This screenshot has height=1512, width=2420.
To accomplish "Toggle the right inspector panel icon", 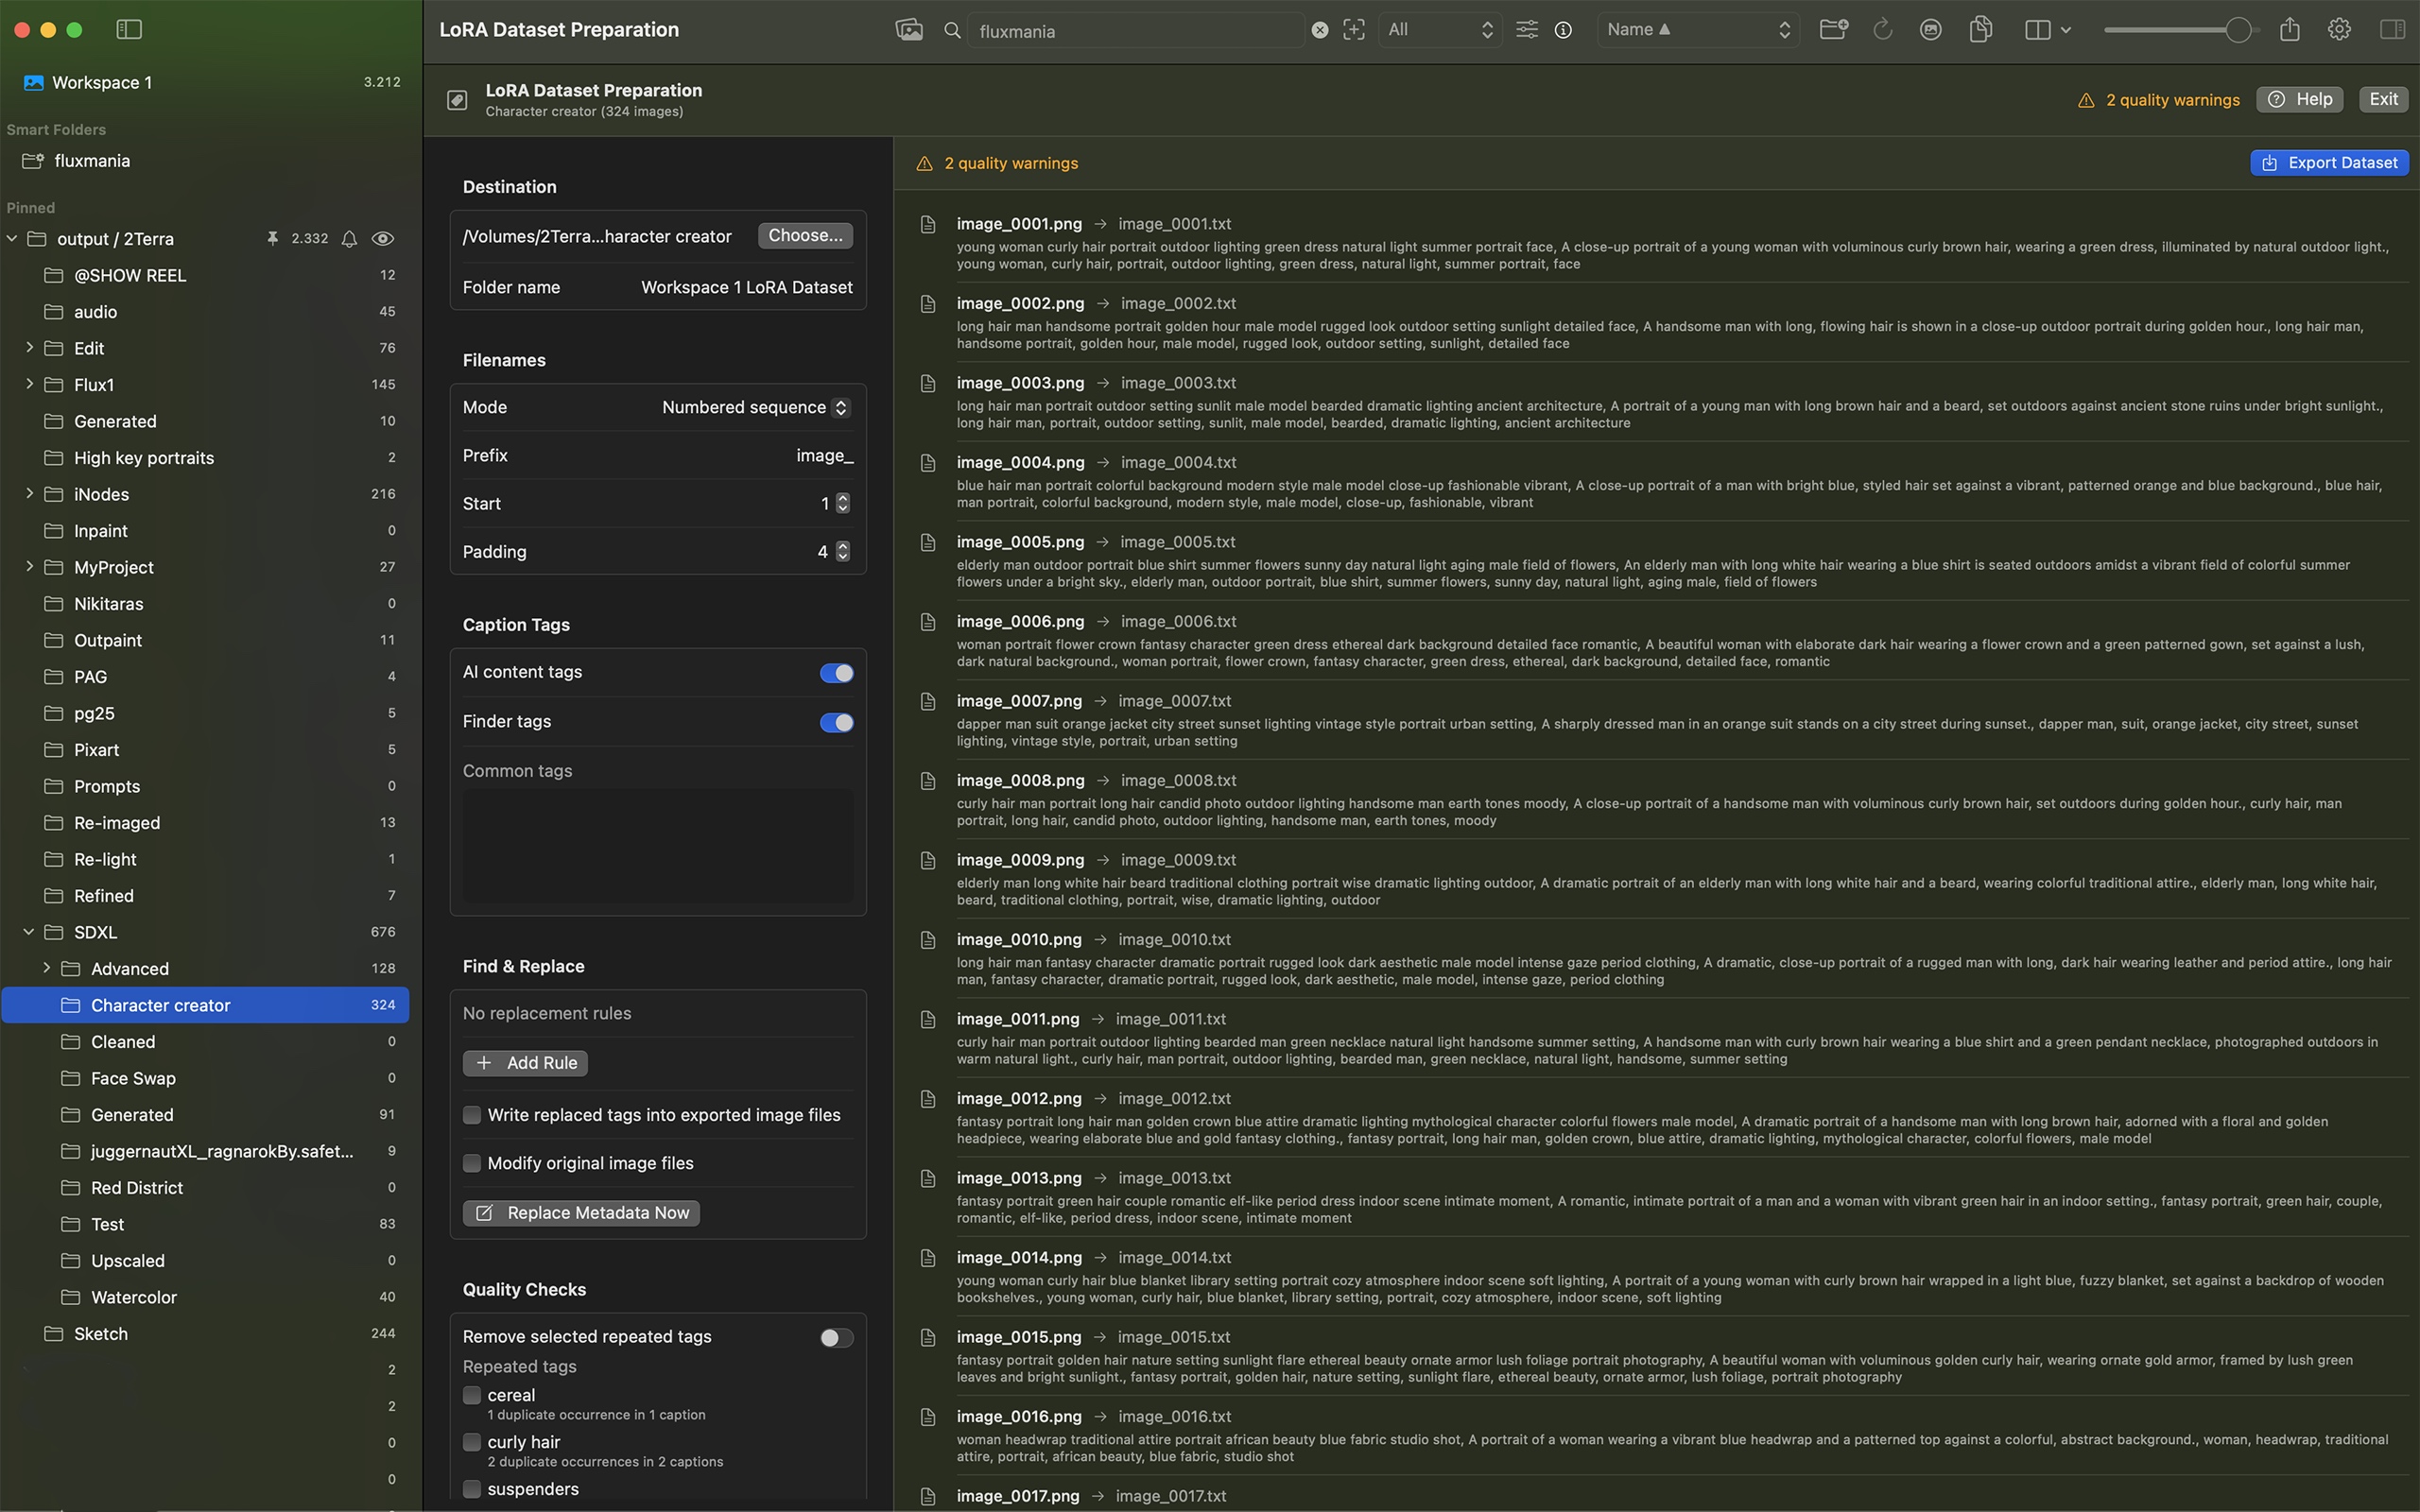I will point(2393,30).
